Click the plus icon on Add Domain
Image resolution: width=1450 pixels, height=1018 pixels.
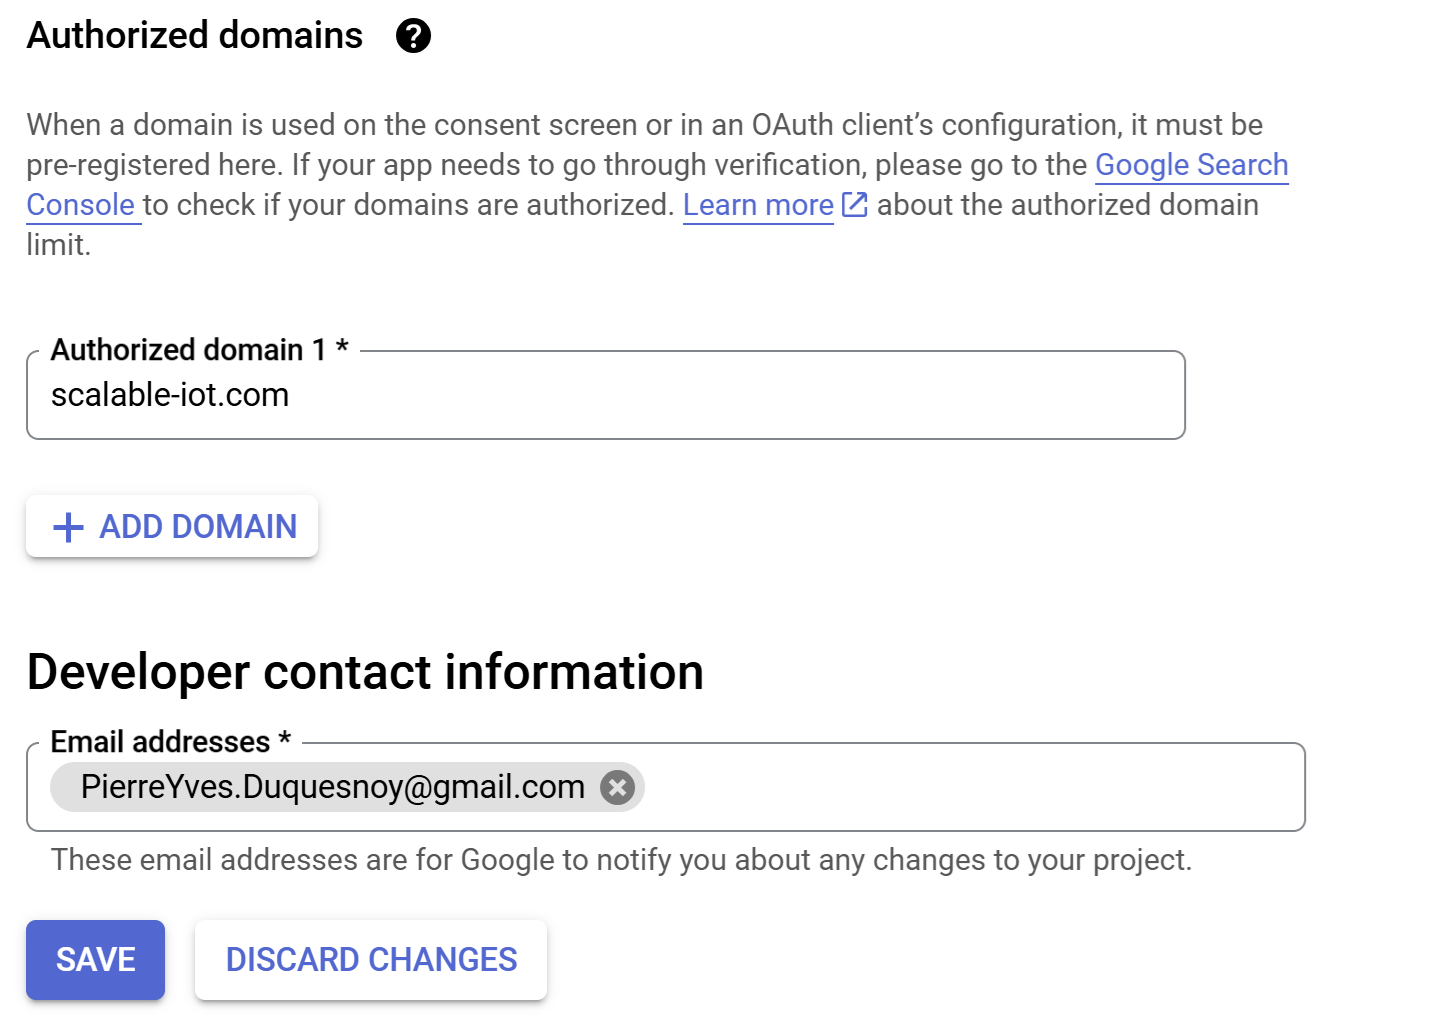pyautogui.click(x=68, y=527)
